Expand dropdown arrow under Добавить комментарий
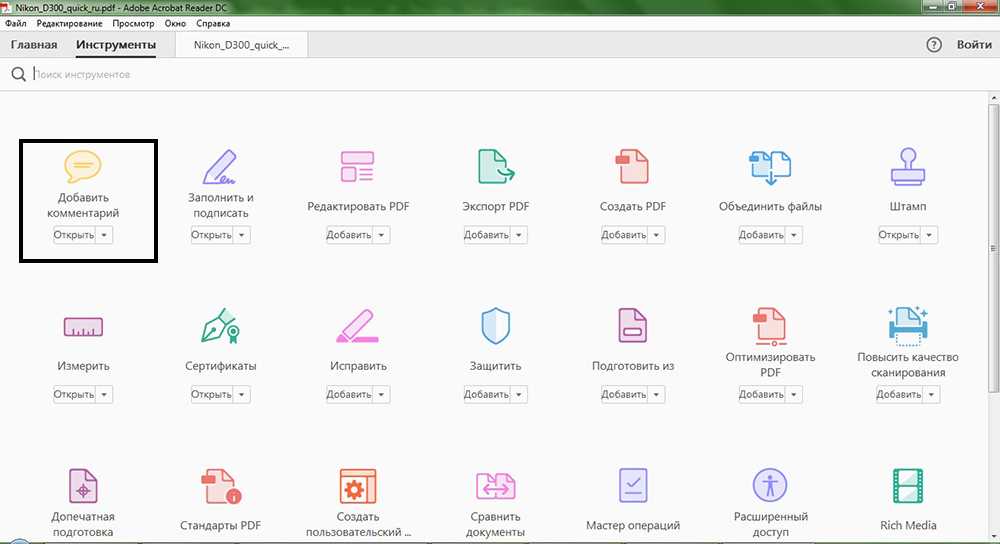The image size is (1000, 544). tap(106, 235)
